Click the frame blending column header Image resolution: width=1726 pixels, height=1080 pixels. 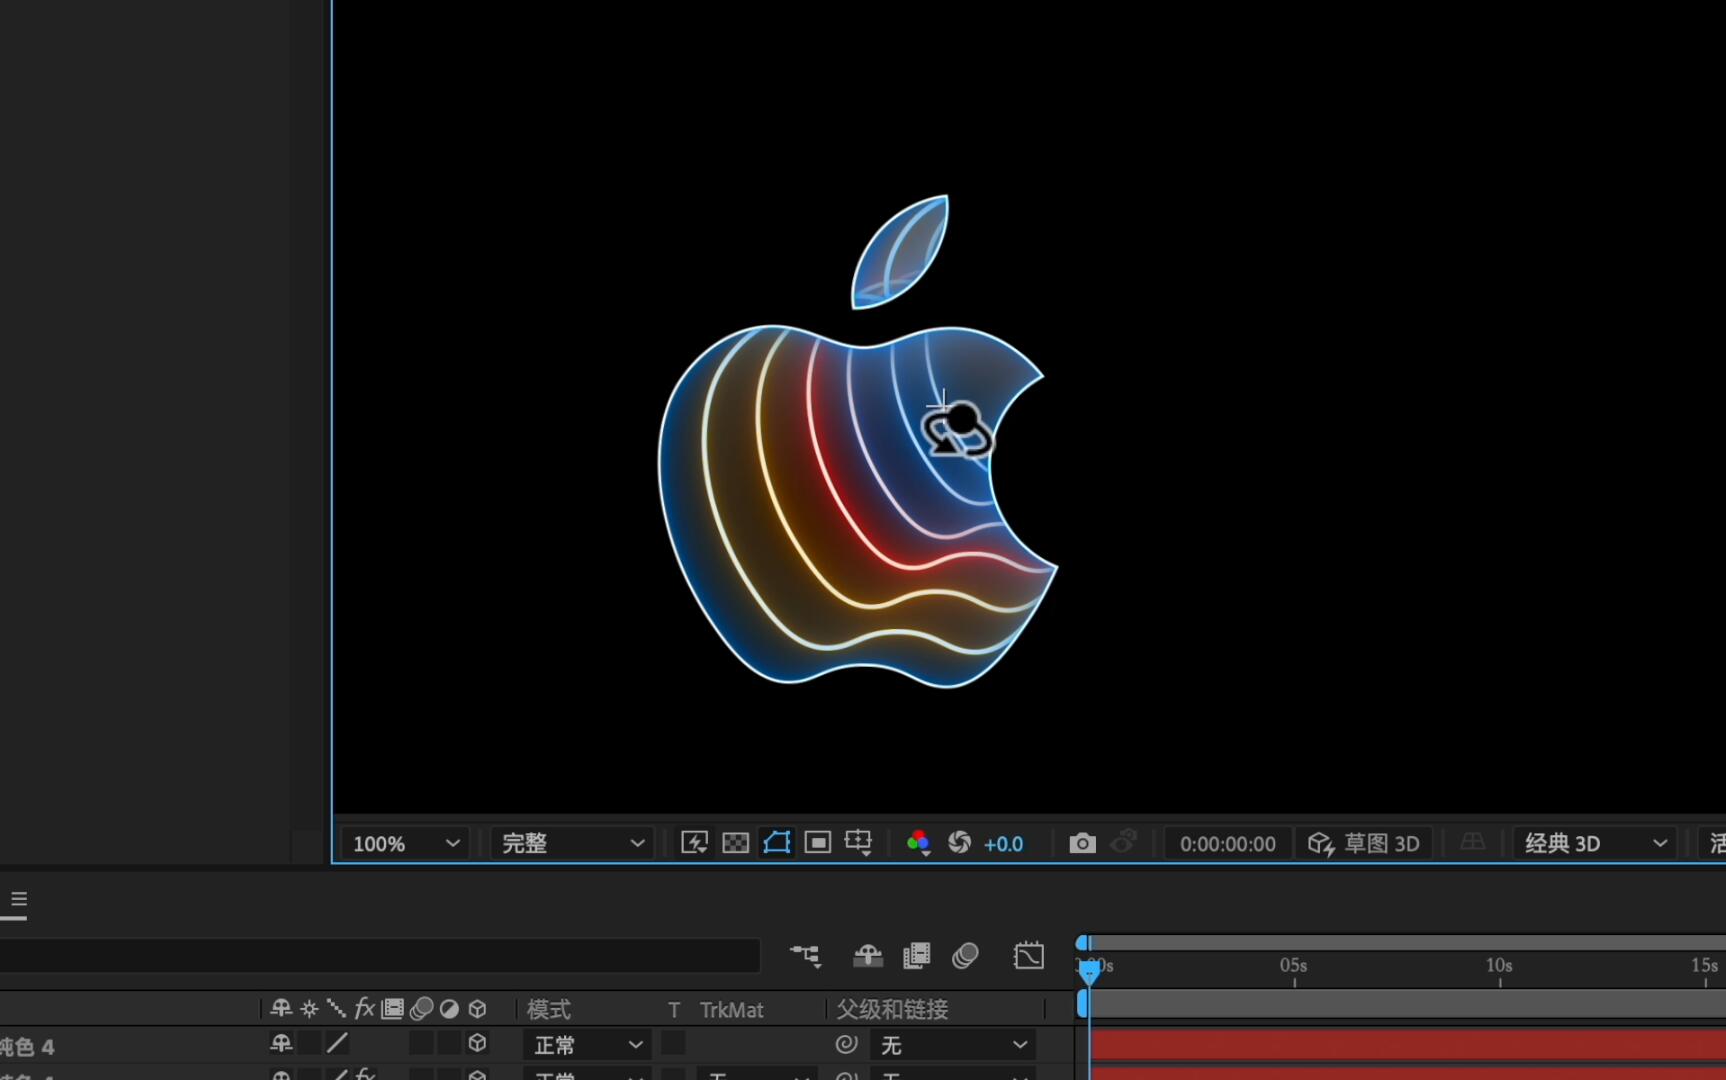coord(393,1008)
